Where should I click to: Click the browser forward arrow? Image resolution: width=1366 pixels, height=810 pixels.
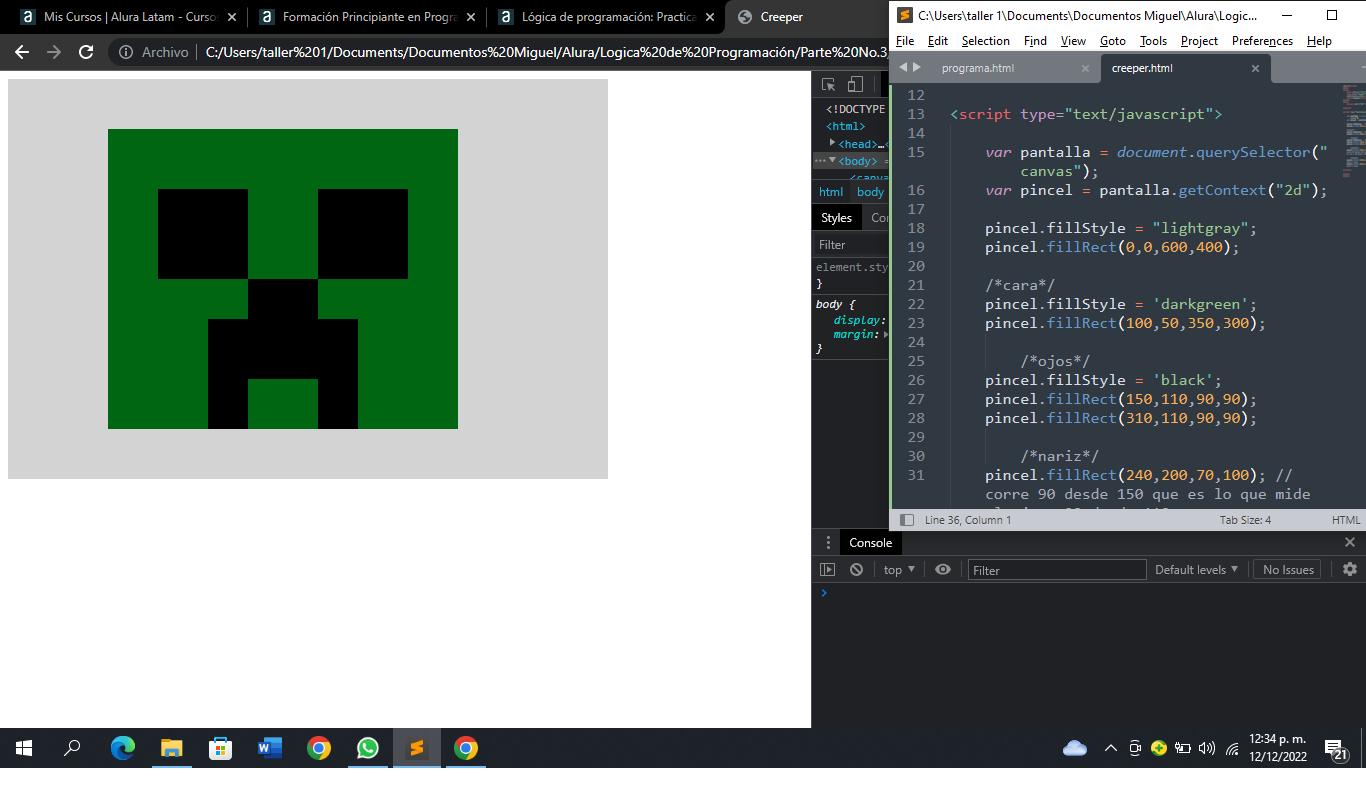(x=54, y=52)
